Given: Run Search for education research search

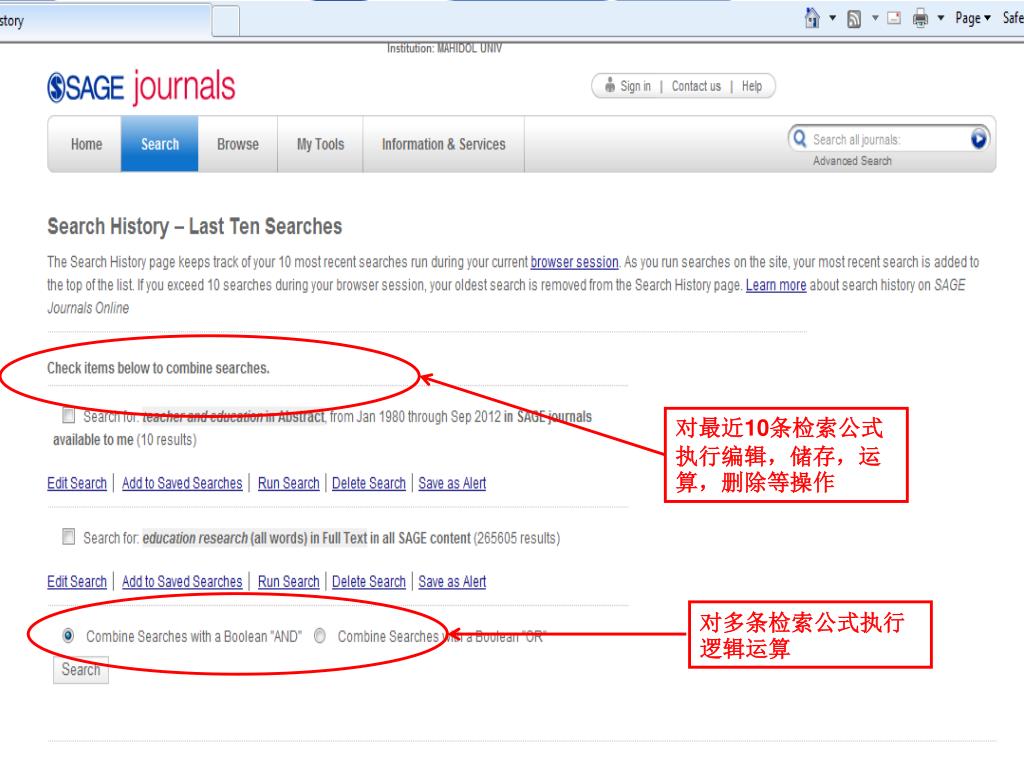Looking at the screenshot, I should 289,581.
